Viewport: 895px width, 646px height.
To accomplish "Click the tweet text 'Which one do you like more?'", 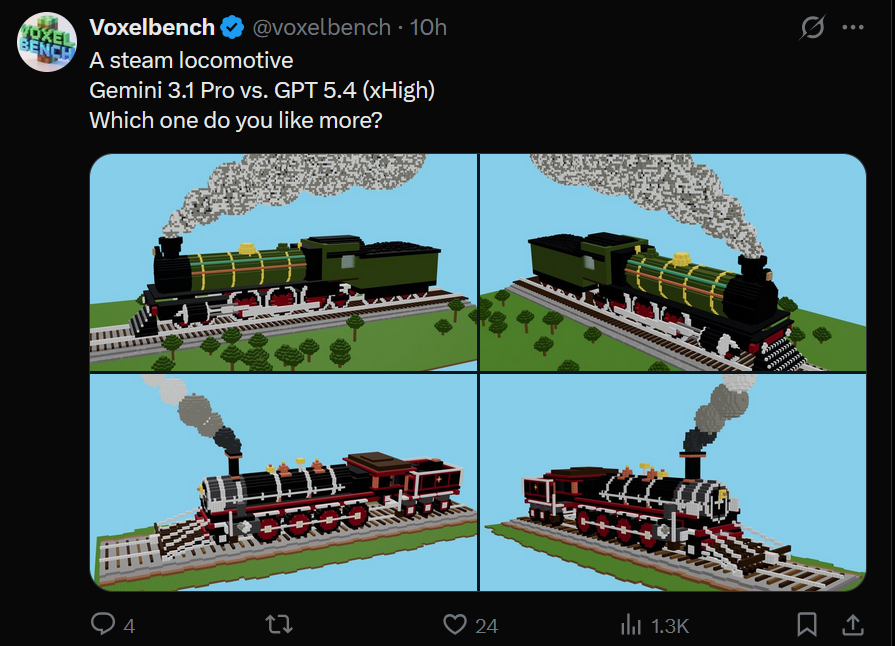I will (236, 120).
